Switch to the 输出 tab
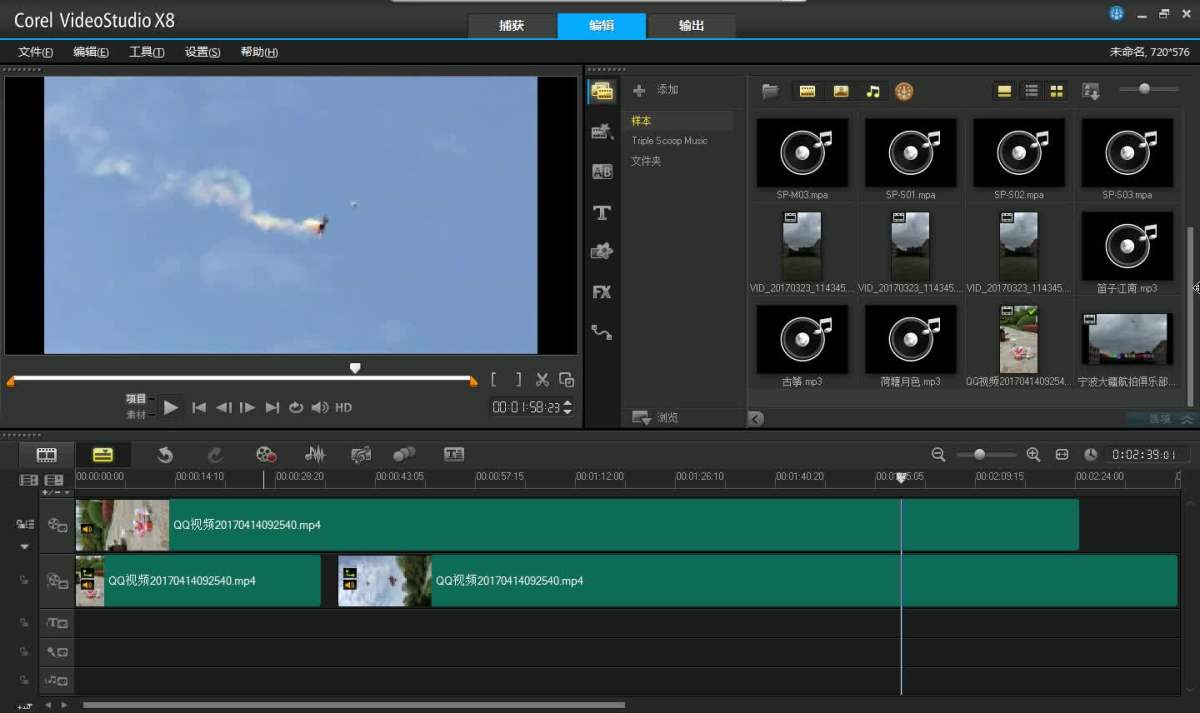1200x713 pixels. [x=691, y=26]
